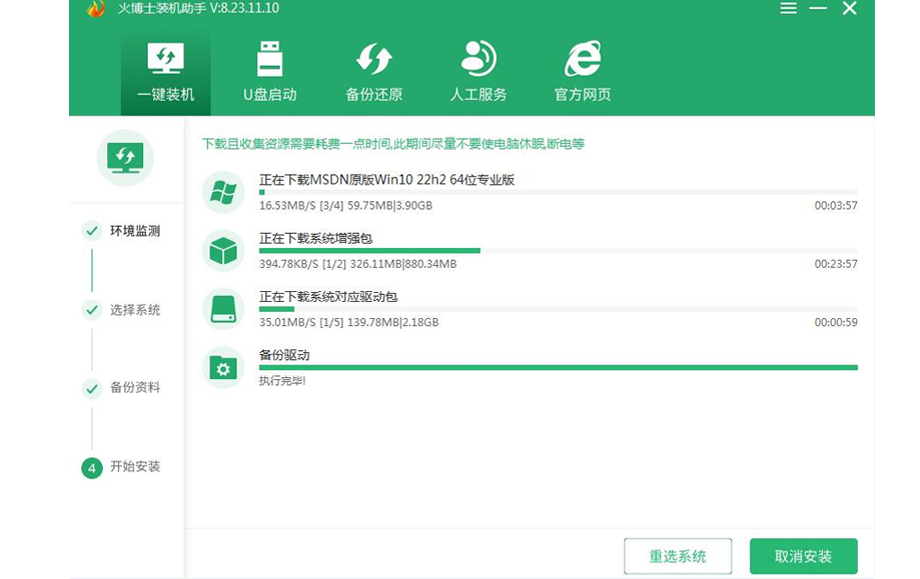Click the Win10 download progress bar

557,192
